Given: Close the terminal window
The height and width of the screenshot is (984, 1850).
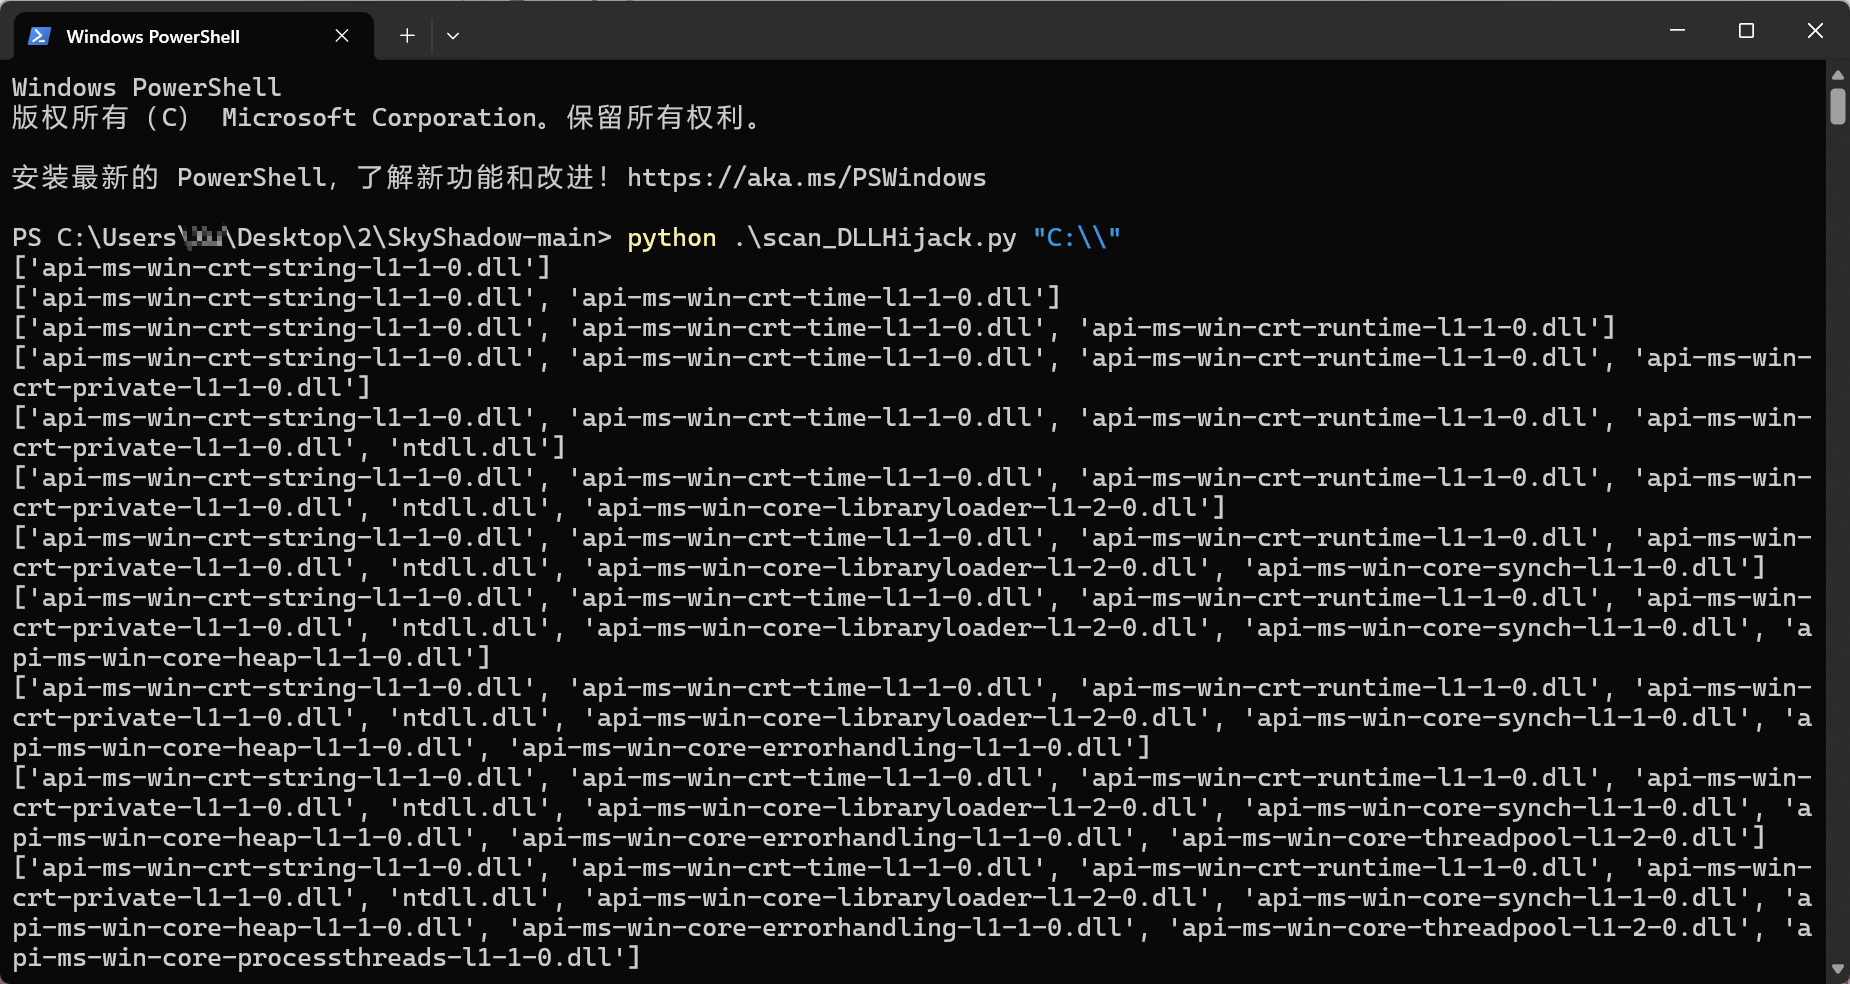Looking at the screenshot, I should click(x=1815, y=31).
